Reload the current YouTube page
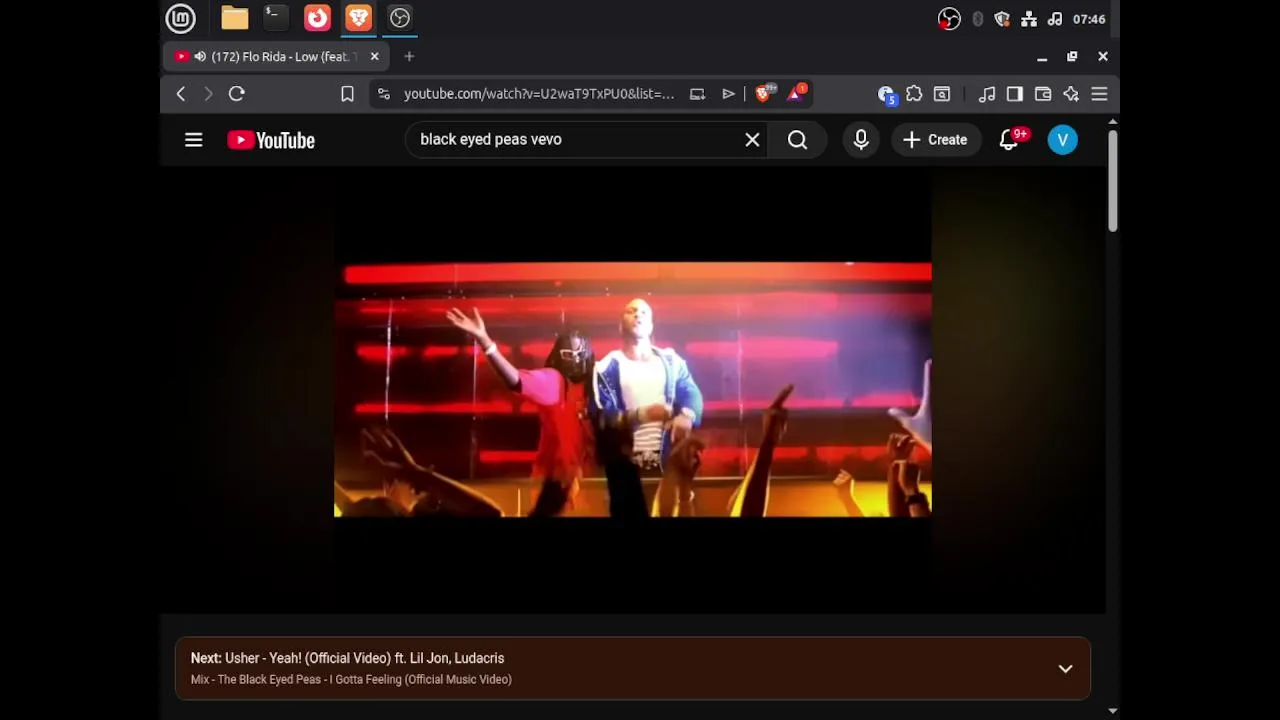 pos(237,94)
